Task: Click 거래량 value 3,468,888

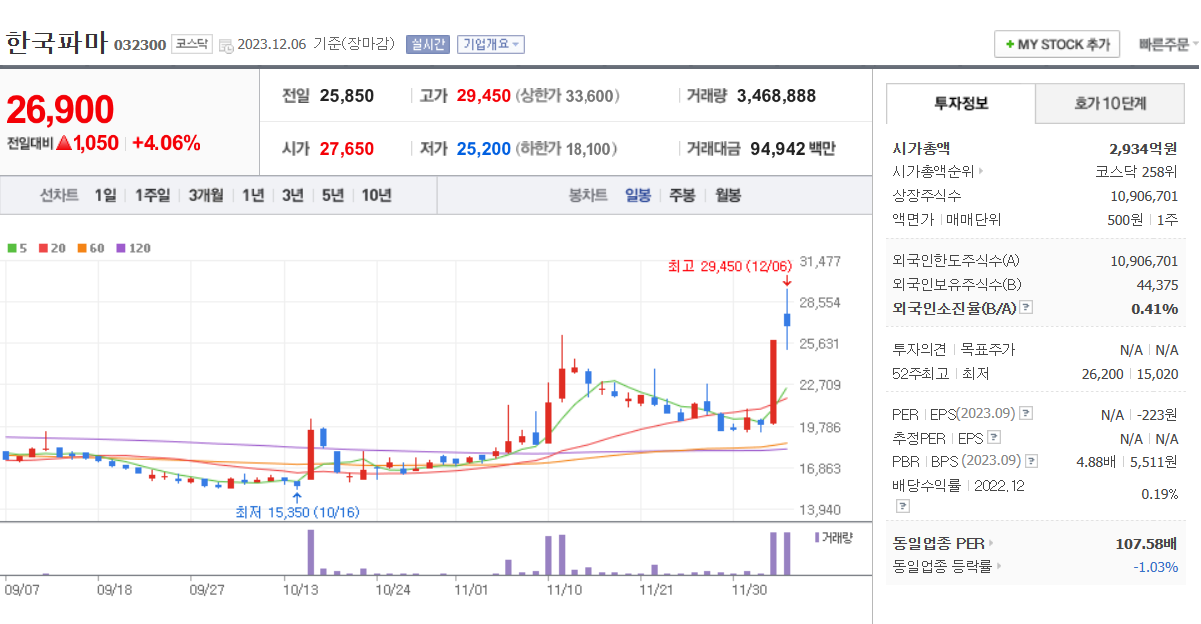Action: pyautogui.click(x=776, y=96)
